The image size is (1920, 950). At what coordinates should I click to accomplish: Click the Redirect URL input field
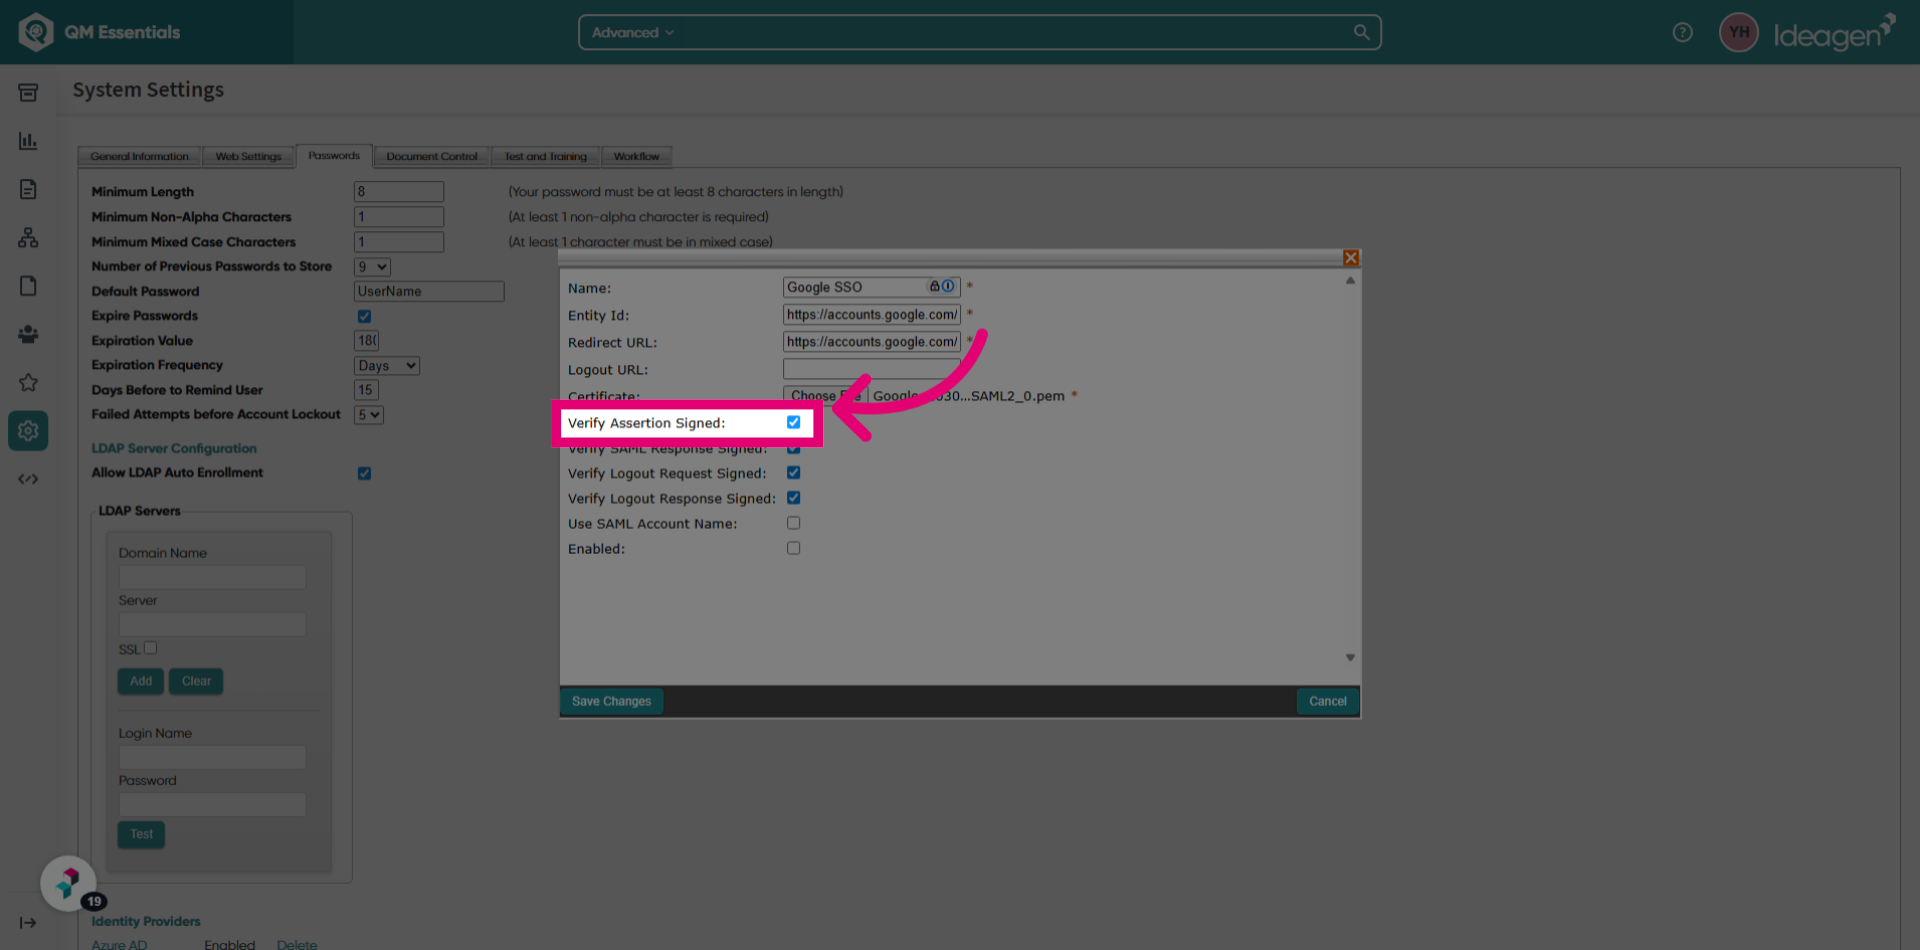click(x=871, y=341)
